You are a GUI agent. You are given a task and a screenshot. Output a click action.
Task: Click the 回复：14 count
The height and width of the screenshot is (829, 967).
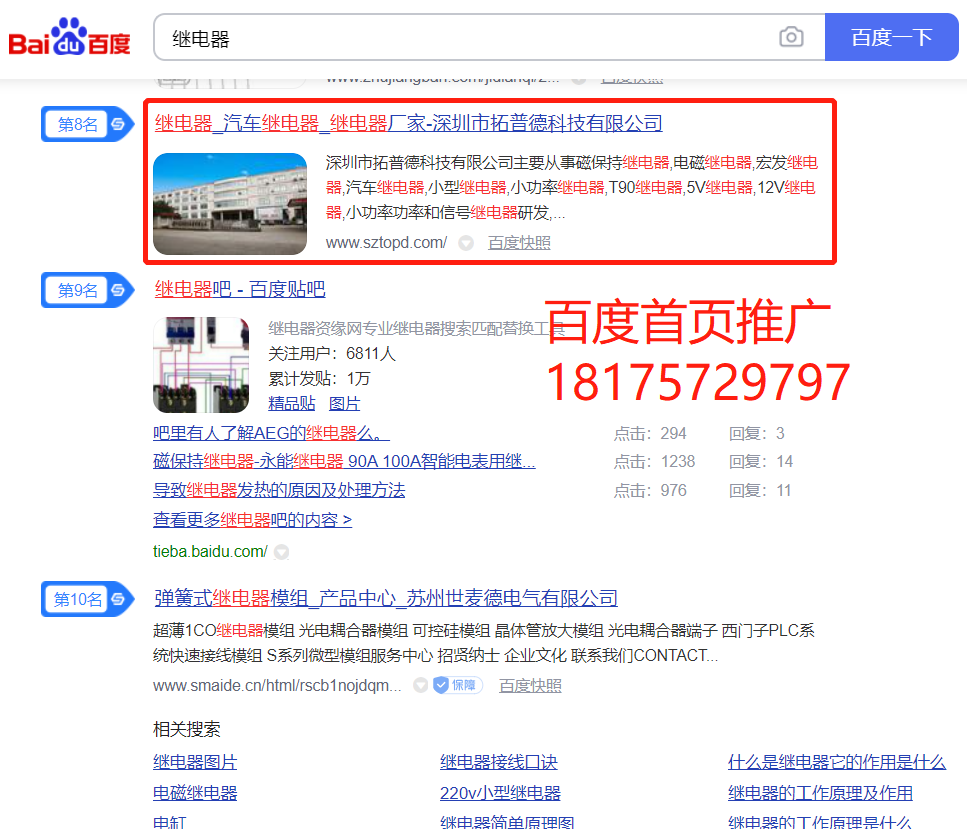point(761,461)
